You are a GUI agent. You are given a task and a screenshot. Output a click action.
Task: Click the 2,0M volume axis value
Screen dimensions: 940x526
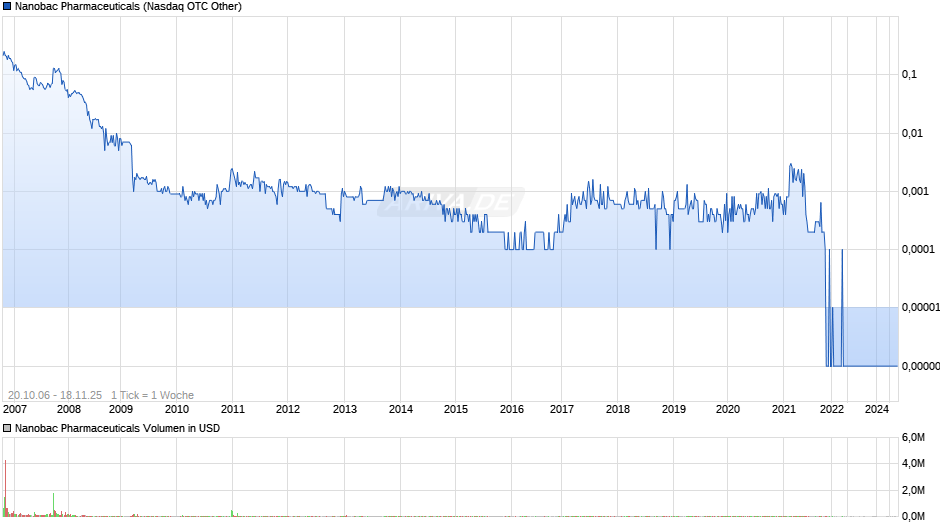(914, 491)
